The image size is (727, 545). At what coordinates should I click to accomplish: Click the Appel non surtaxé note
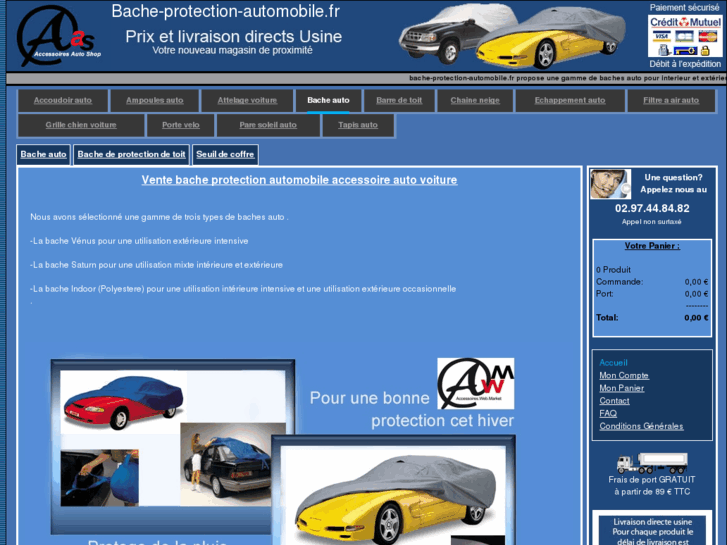(x=651, y=222)
